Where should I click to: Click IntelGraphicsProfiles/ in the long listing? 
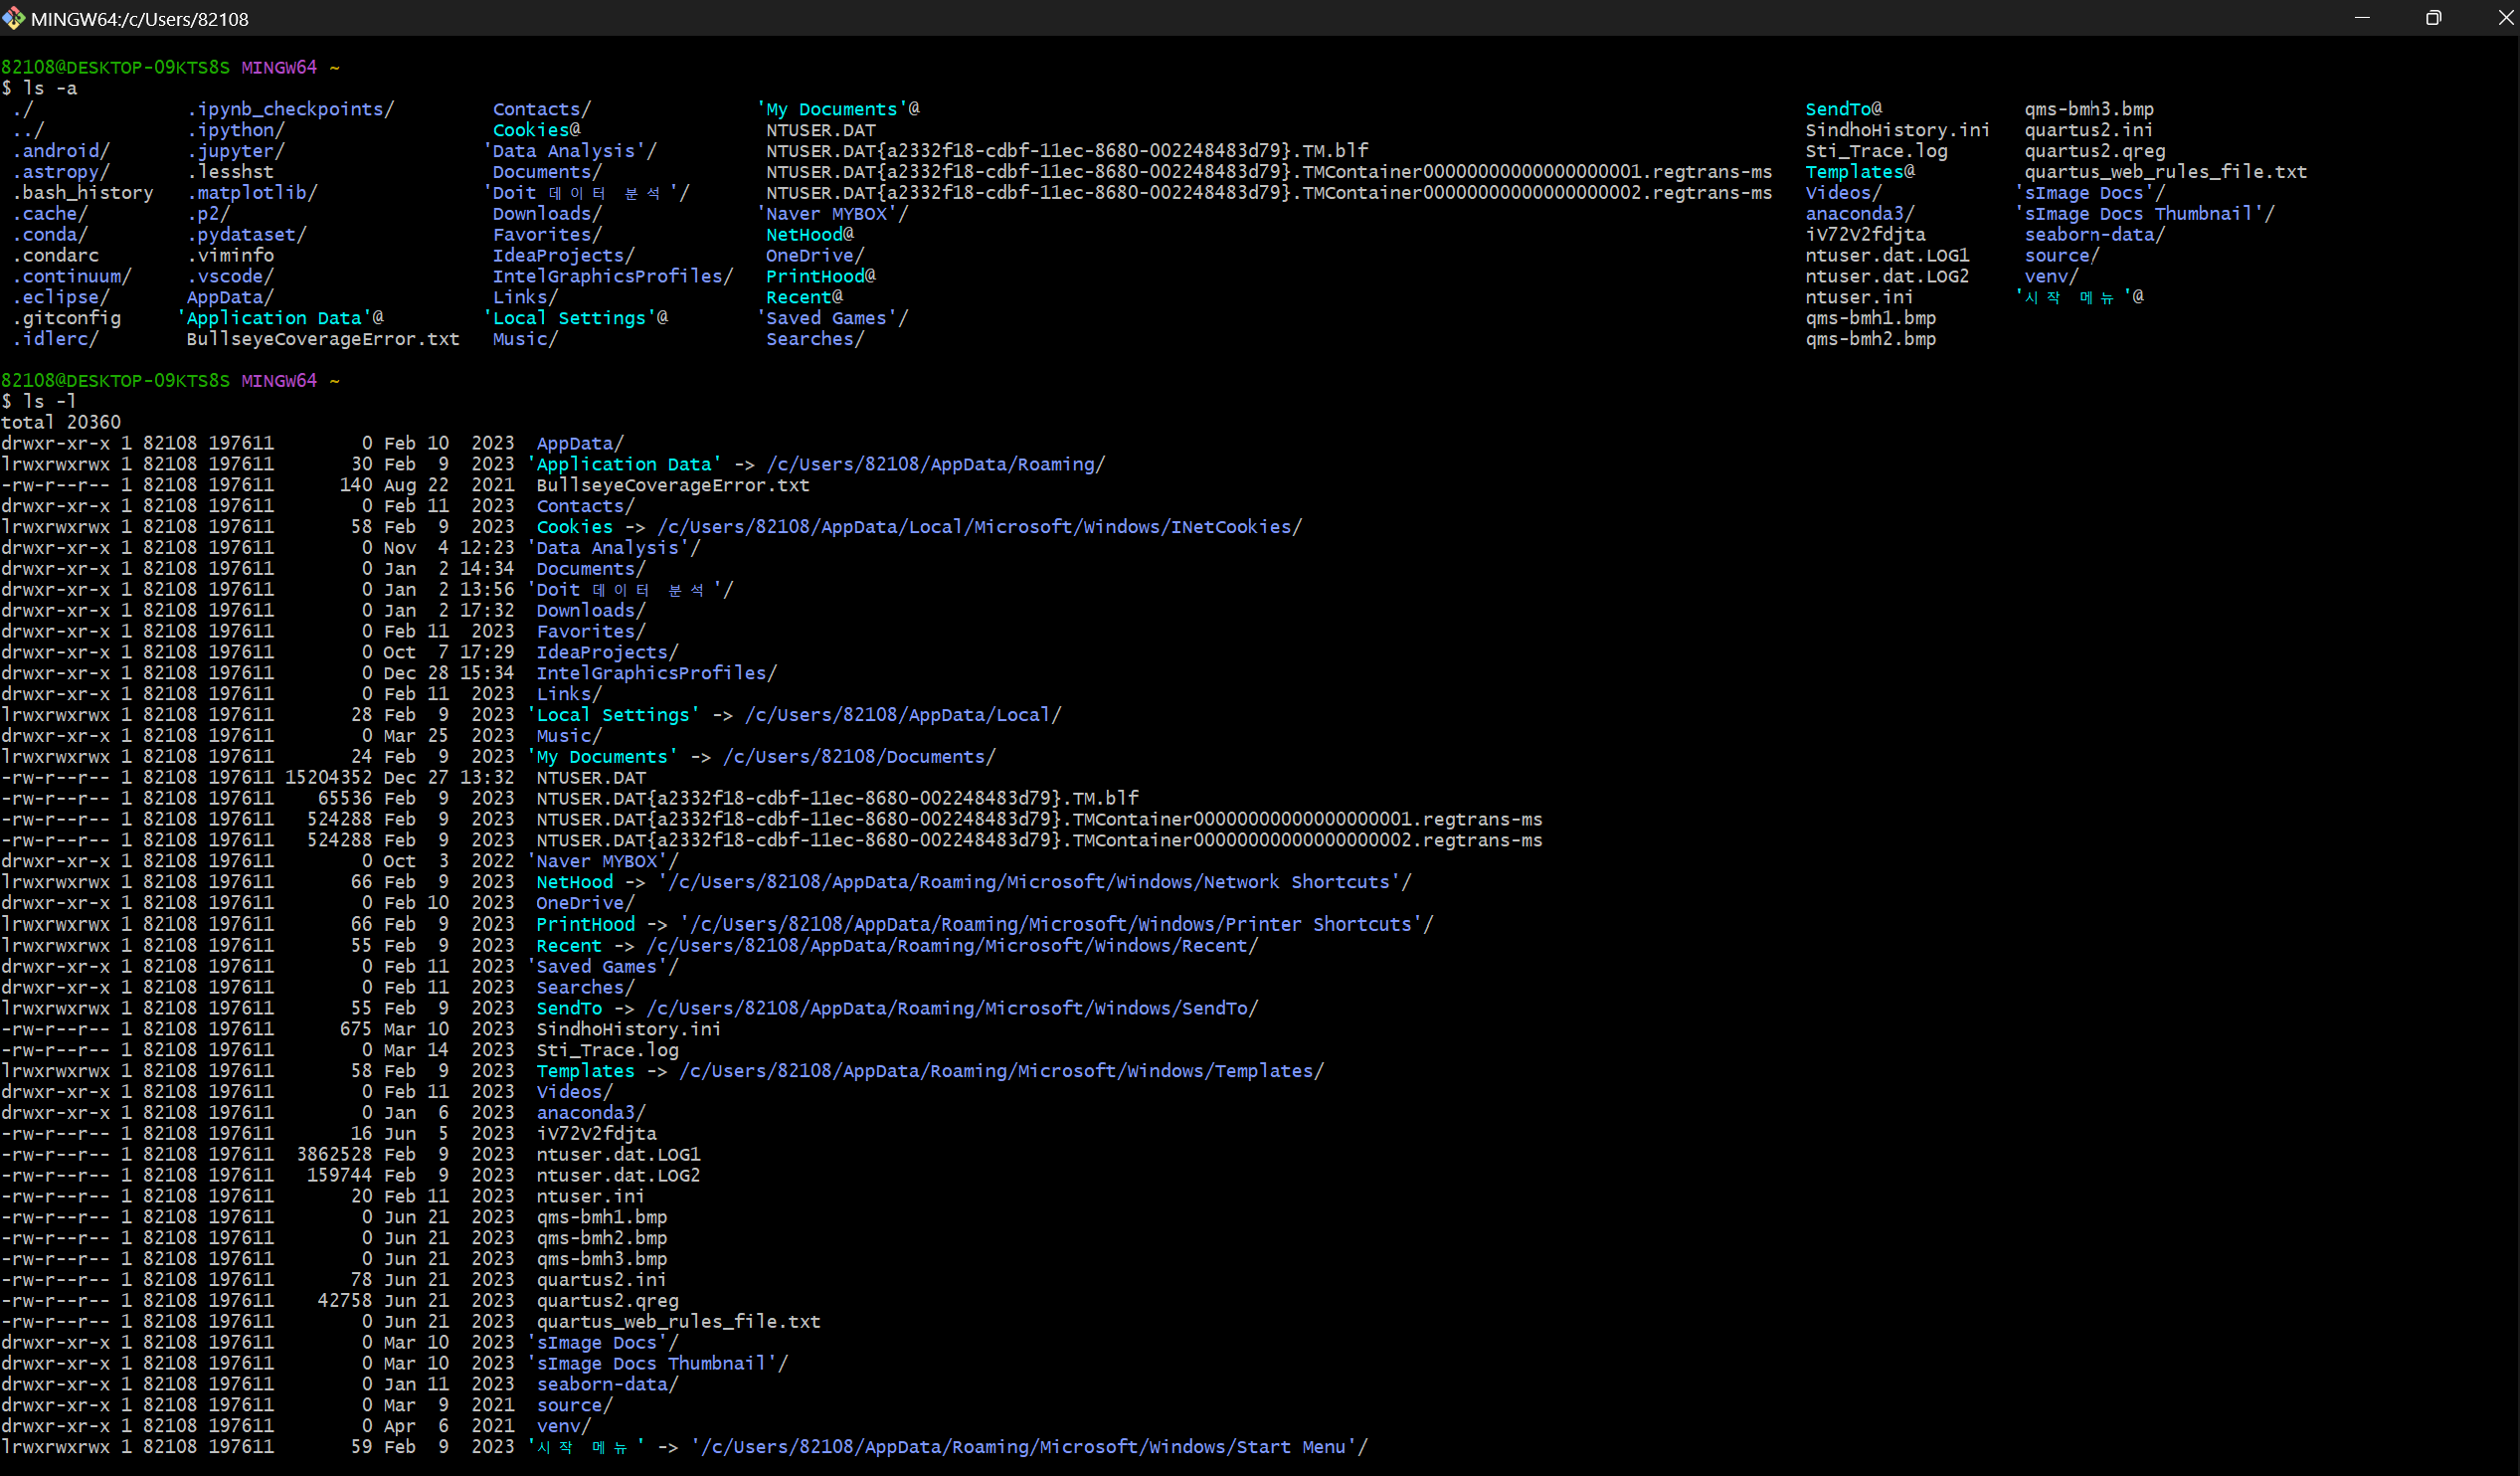656,673
